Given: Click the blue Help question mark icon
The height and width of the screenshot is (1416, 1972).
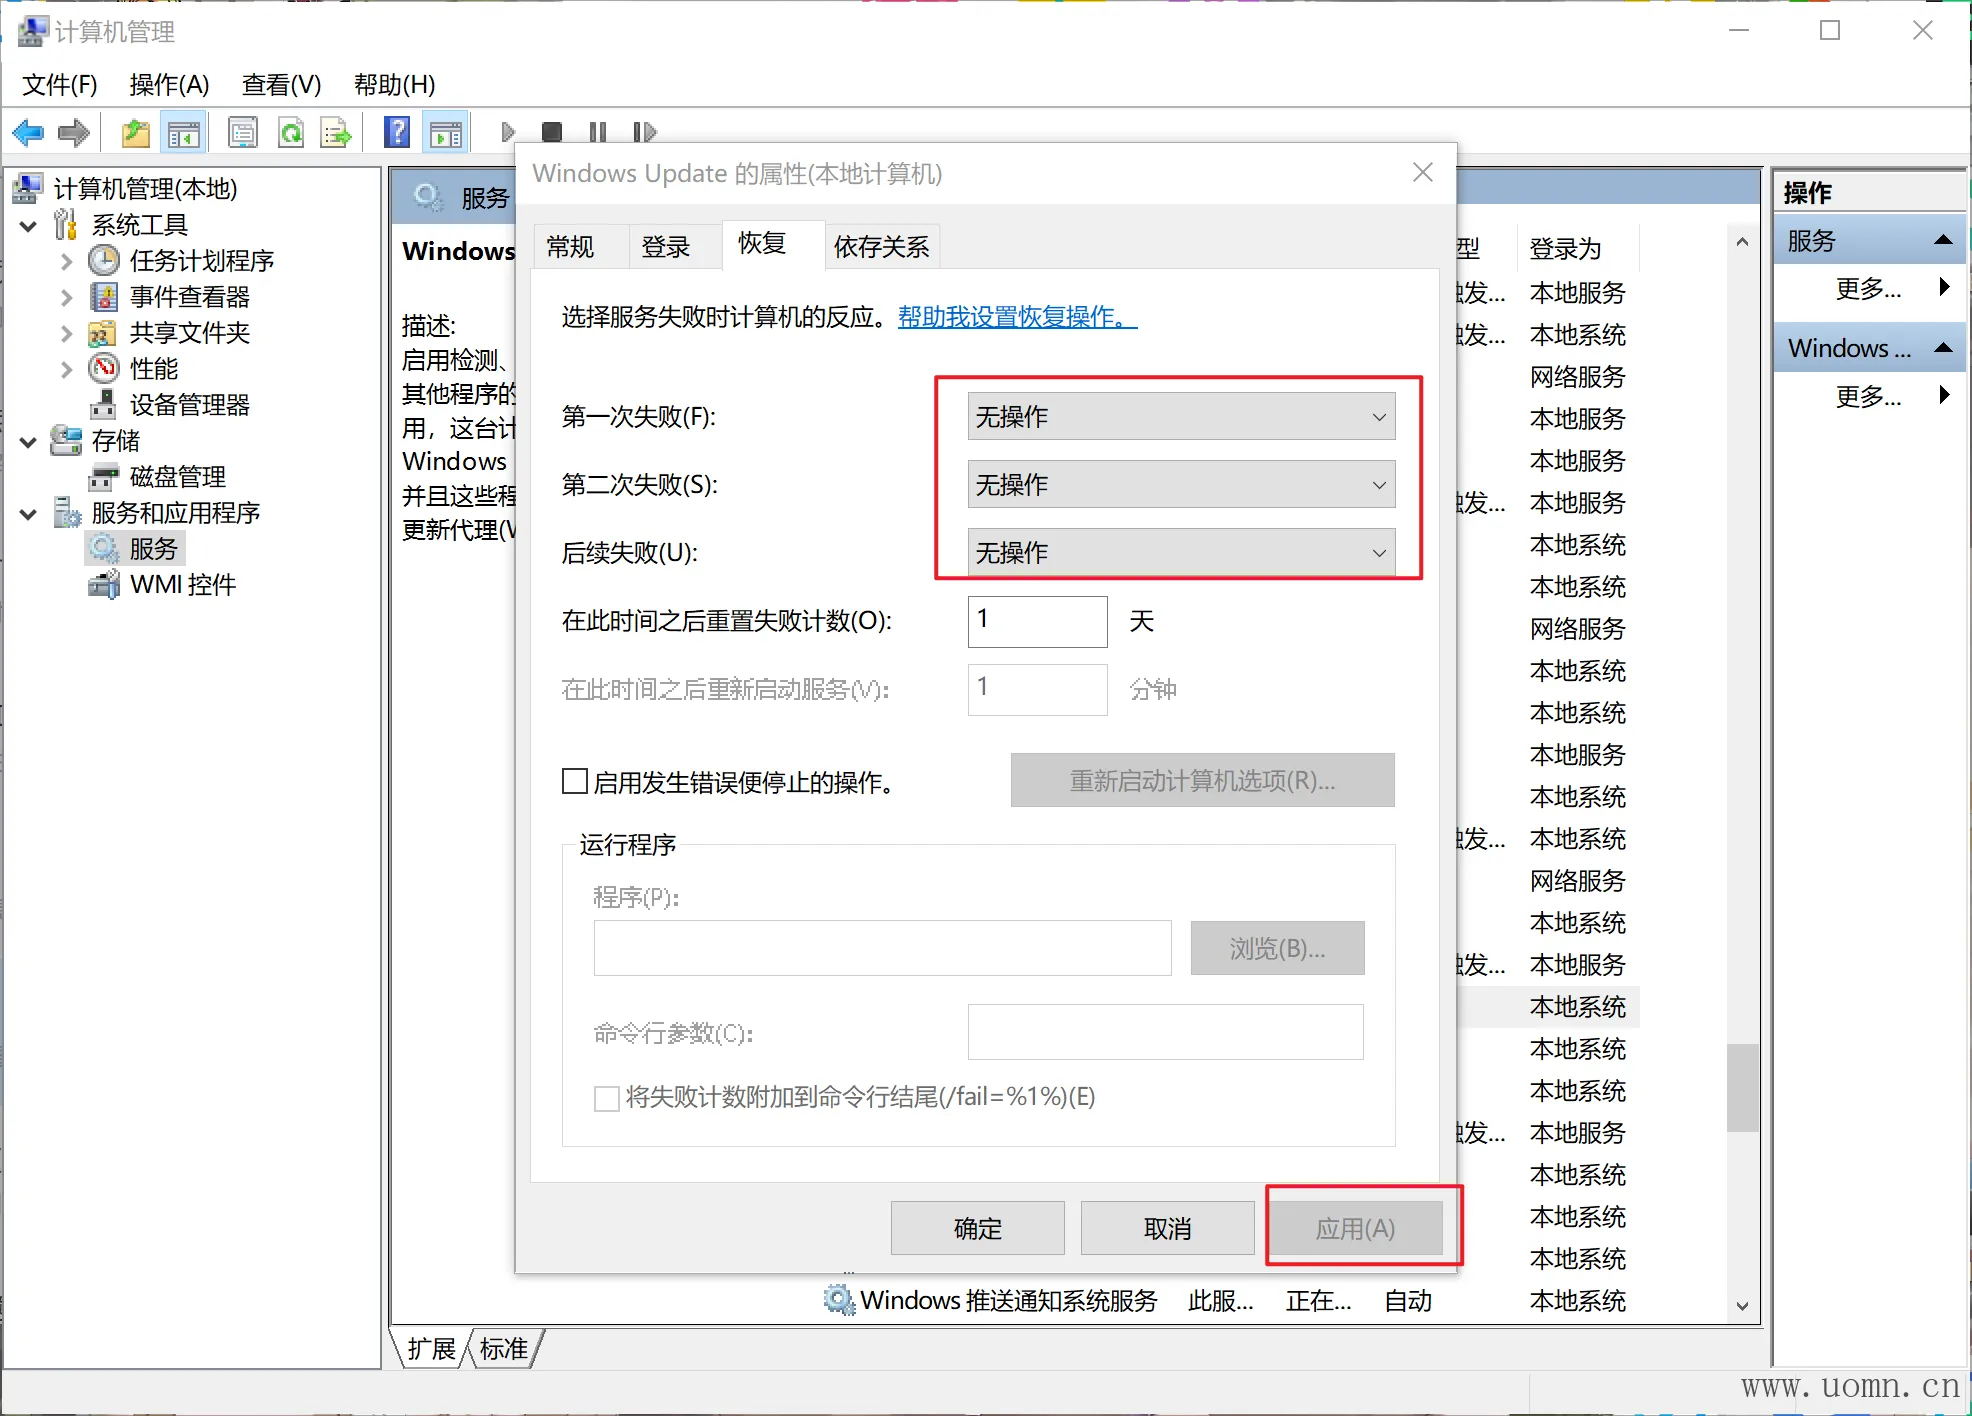Looking at the screenshot, I should point(397,132).
